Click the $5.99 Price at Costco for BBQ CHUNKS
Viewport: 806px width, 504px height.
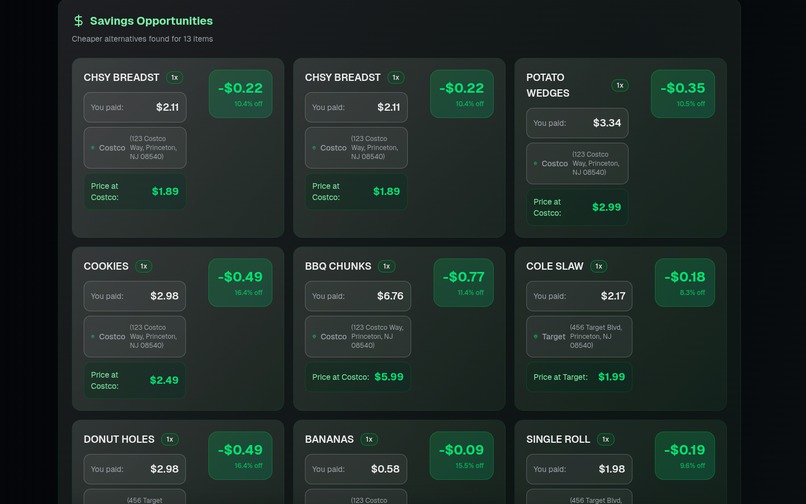click(358, 377)
